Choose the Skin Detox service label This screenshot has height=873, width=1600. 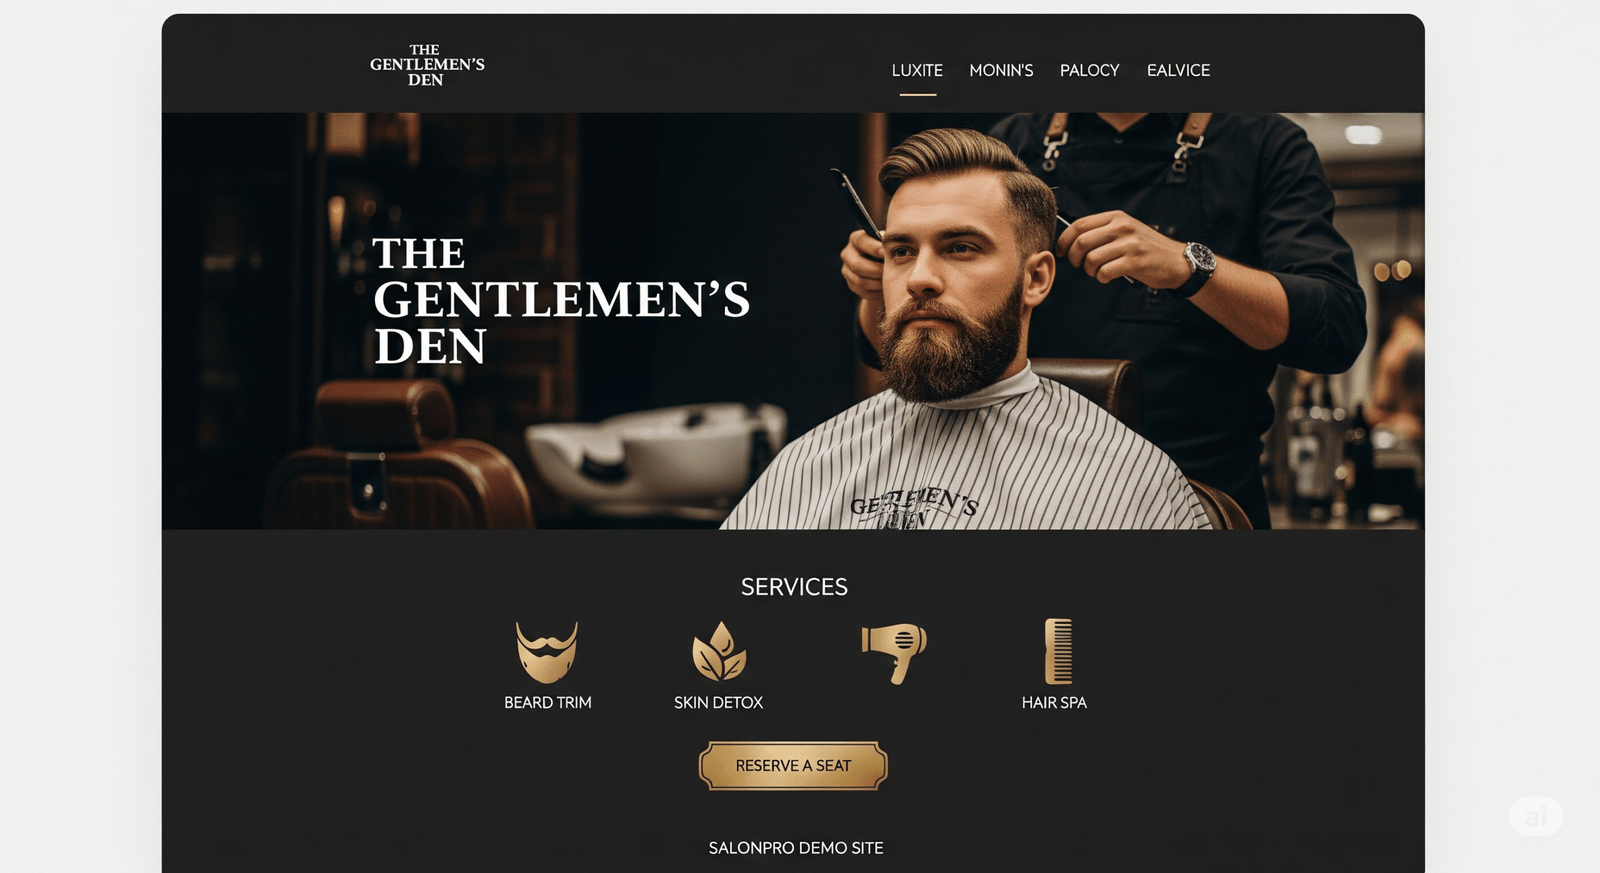[718, 703]
